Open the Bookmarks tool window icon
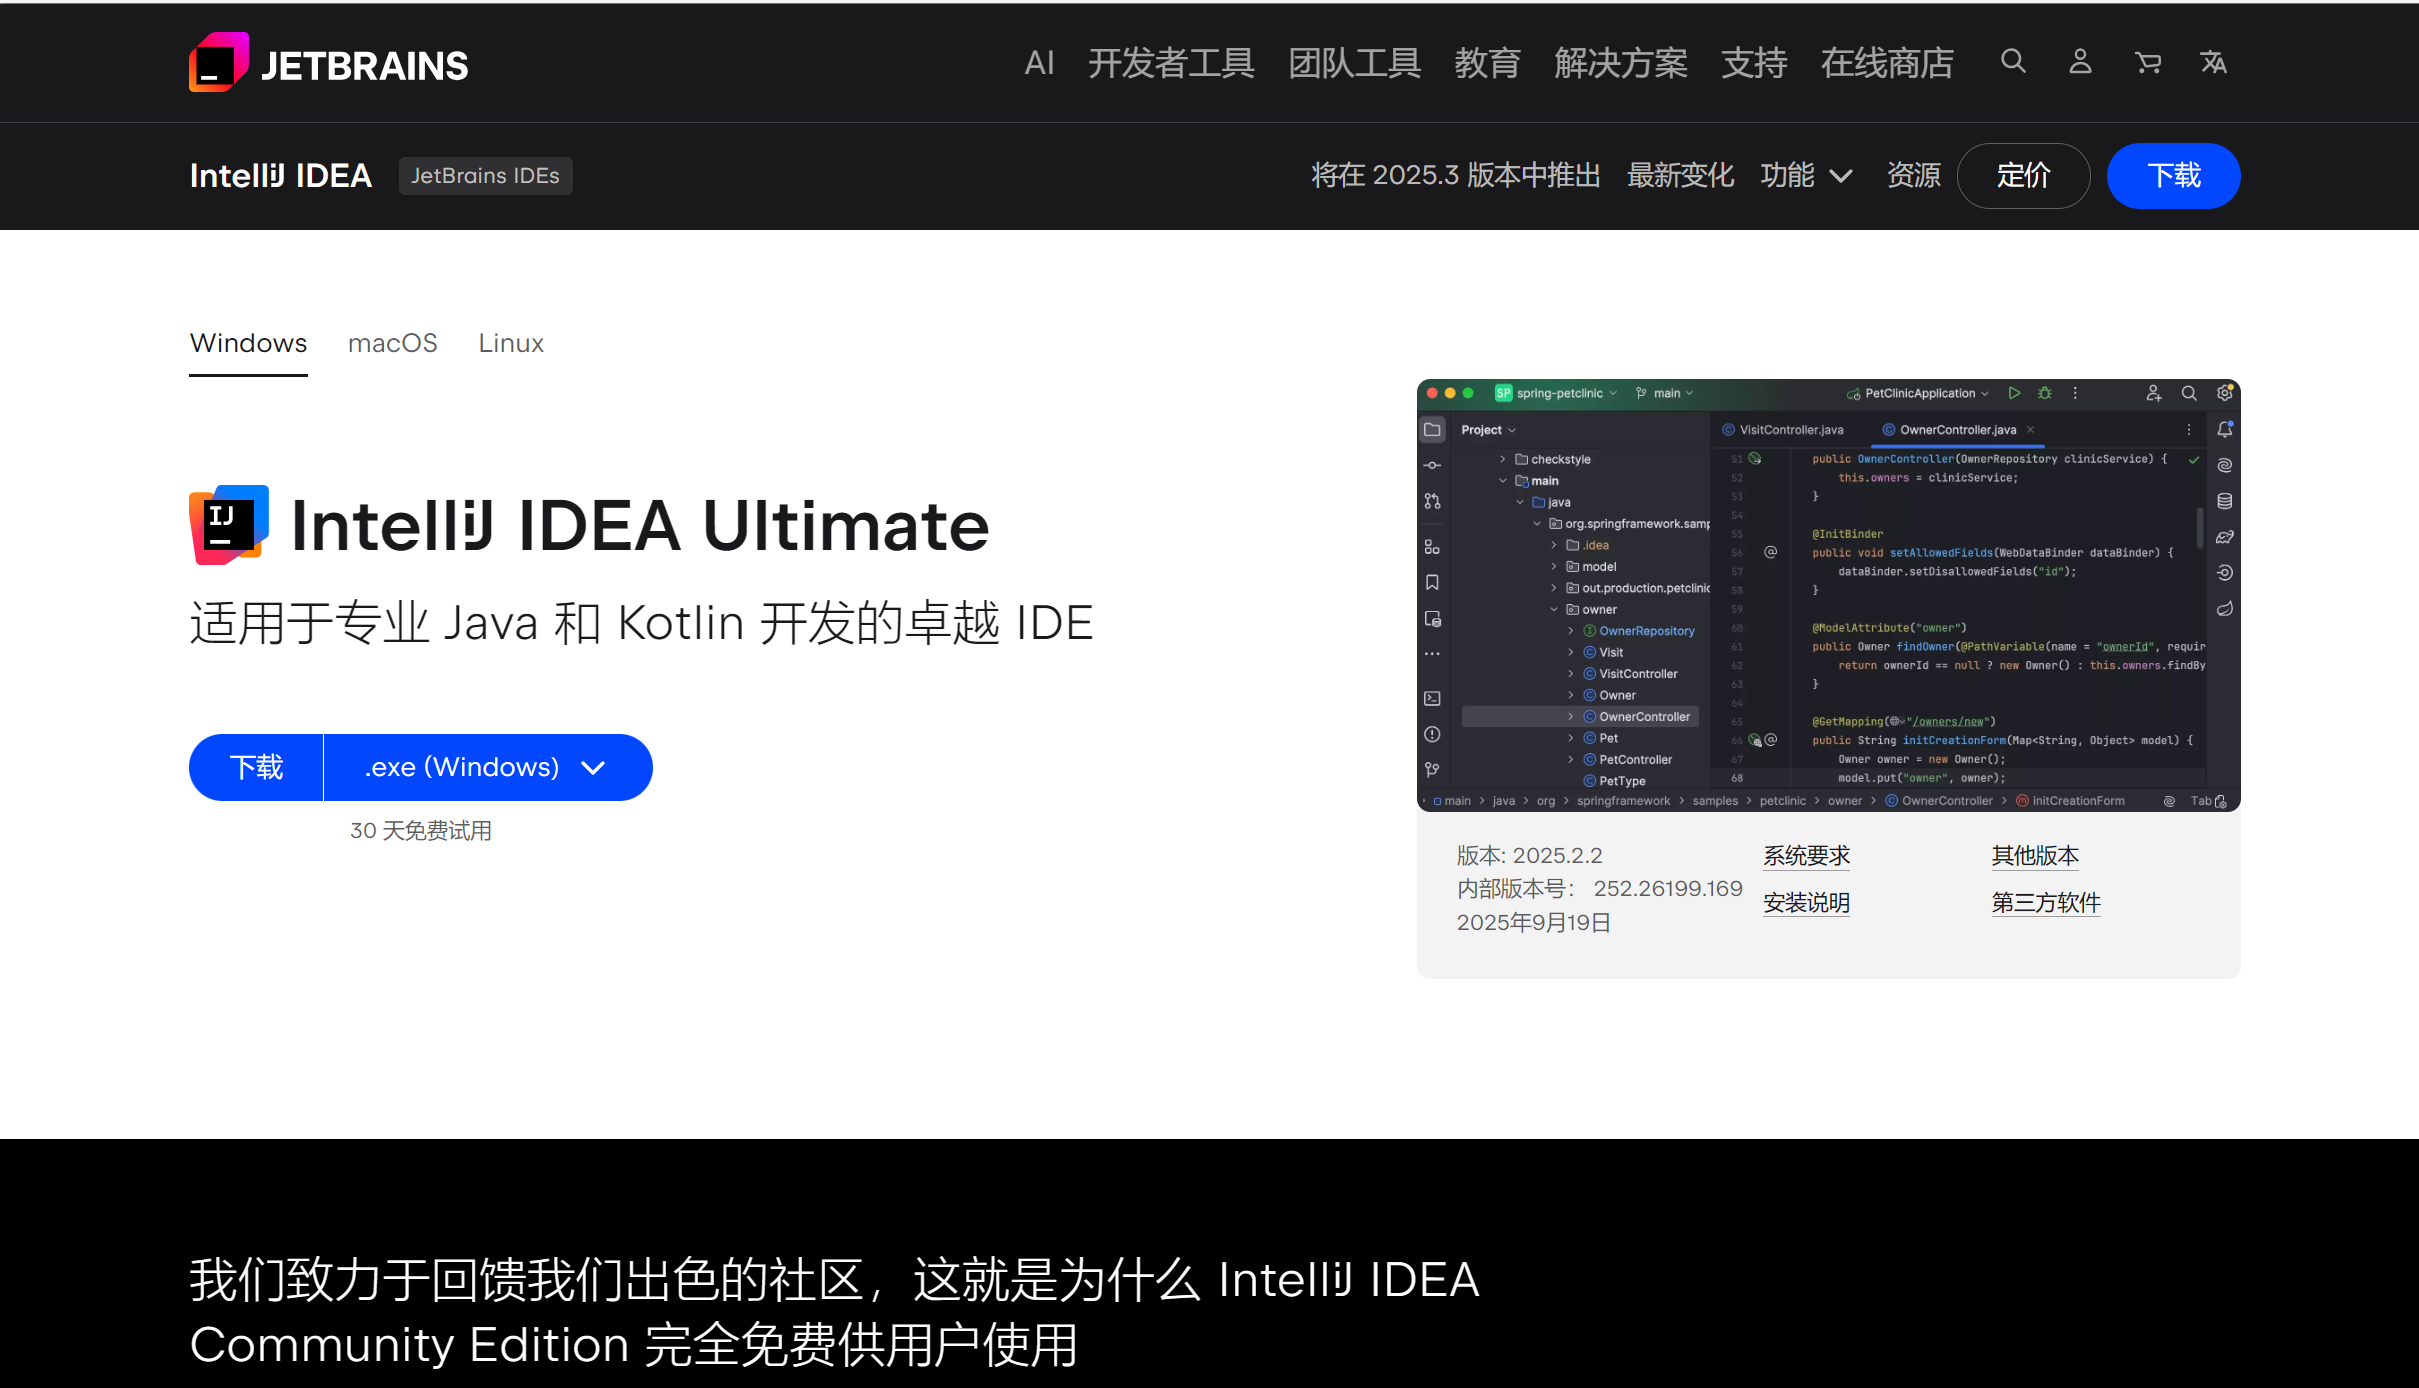Viewport: 2419px width, 1388px height. (x=1432, y=583)
